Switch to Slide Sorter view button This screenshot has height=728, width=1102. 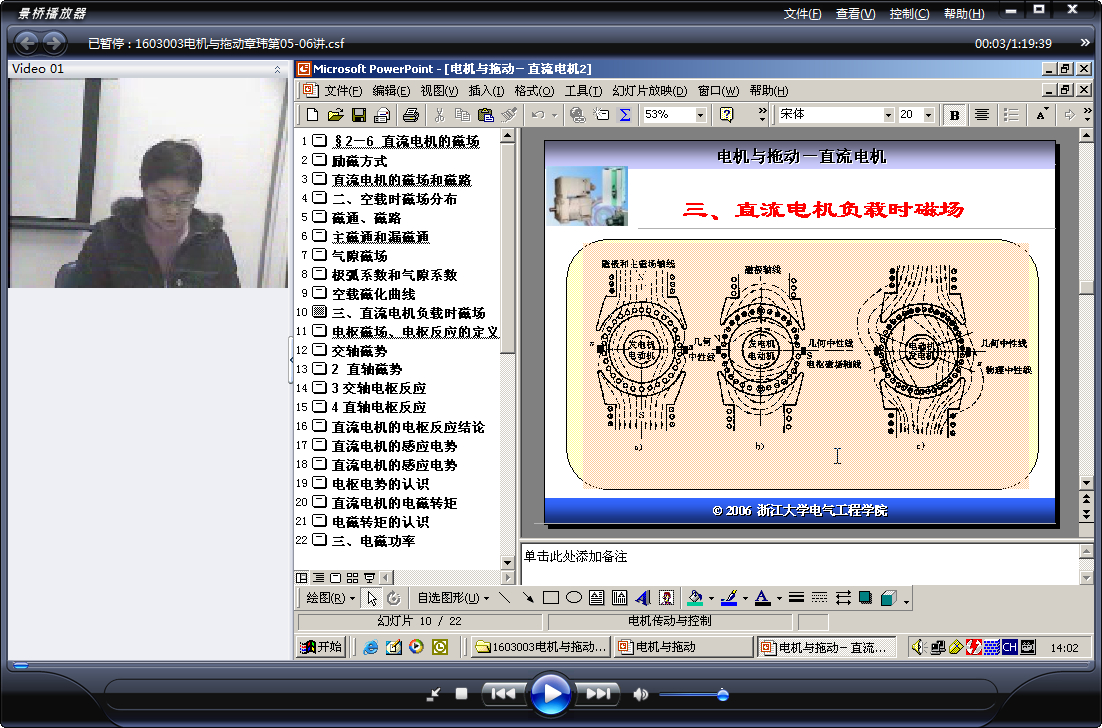[x=352, y=578]
